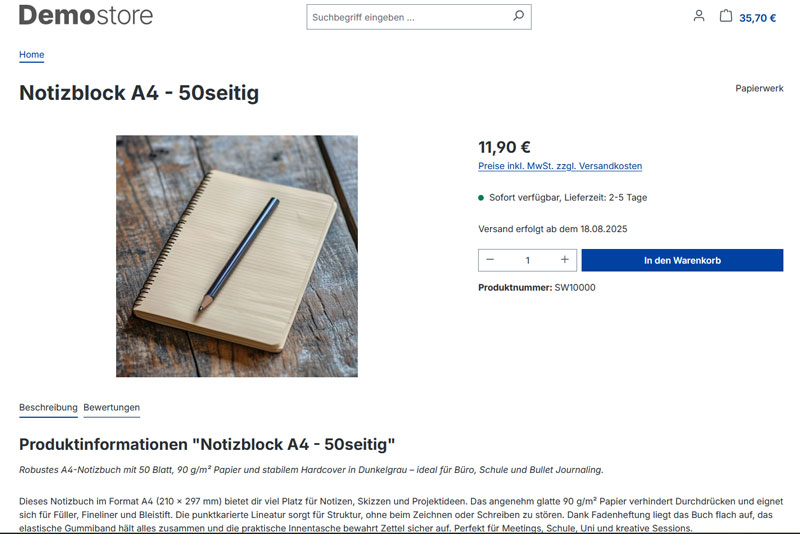Open the Preise inkl. MwSt. shipping link
The height and width of the screenshot is (534, 800).
click(x=560, y=166)
